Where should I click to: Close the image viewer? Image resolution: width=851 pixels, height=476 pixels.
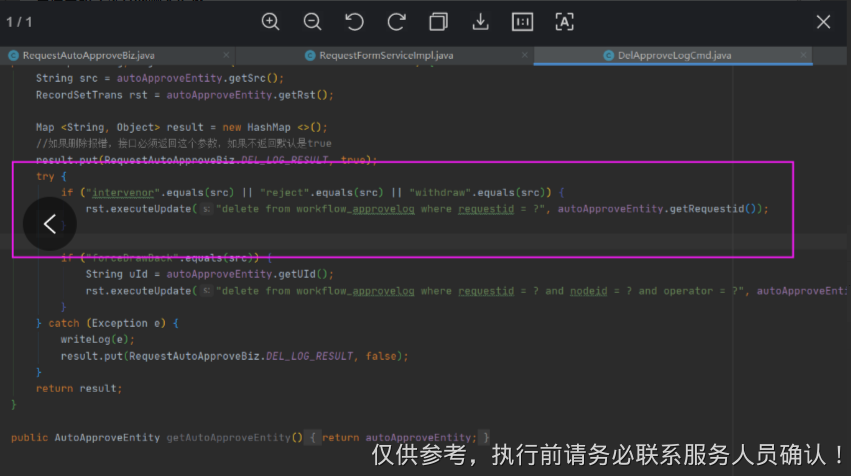coord(823,22)
